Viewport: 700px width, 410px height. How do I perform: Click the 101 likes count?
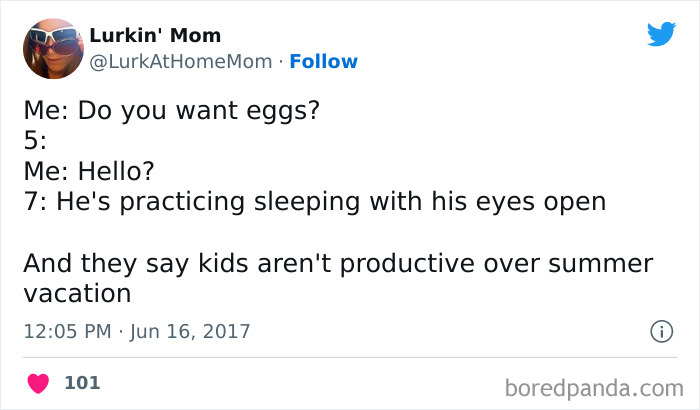click(x=81, y=382)
